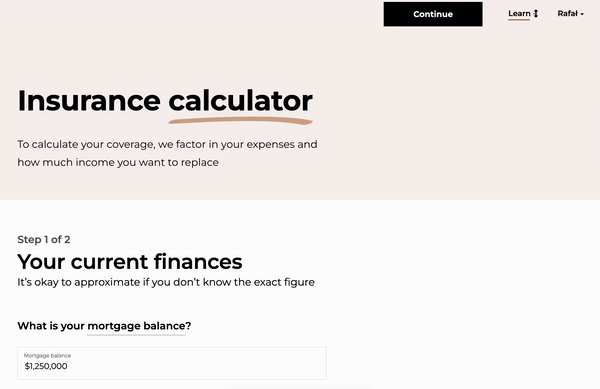Click the $1,250,000 value in the field
The image size is (600, 389).
pyautogui.click(x=46, y=366)
